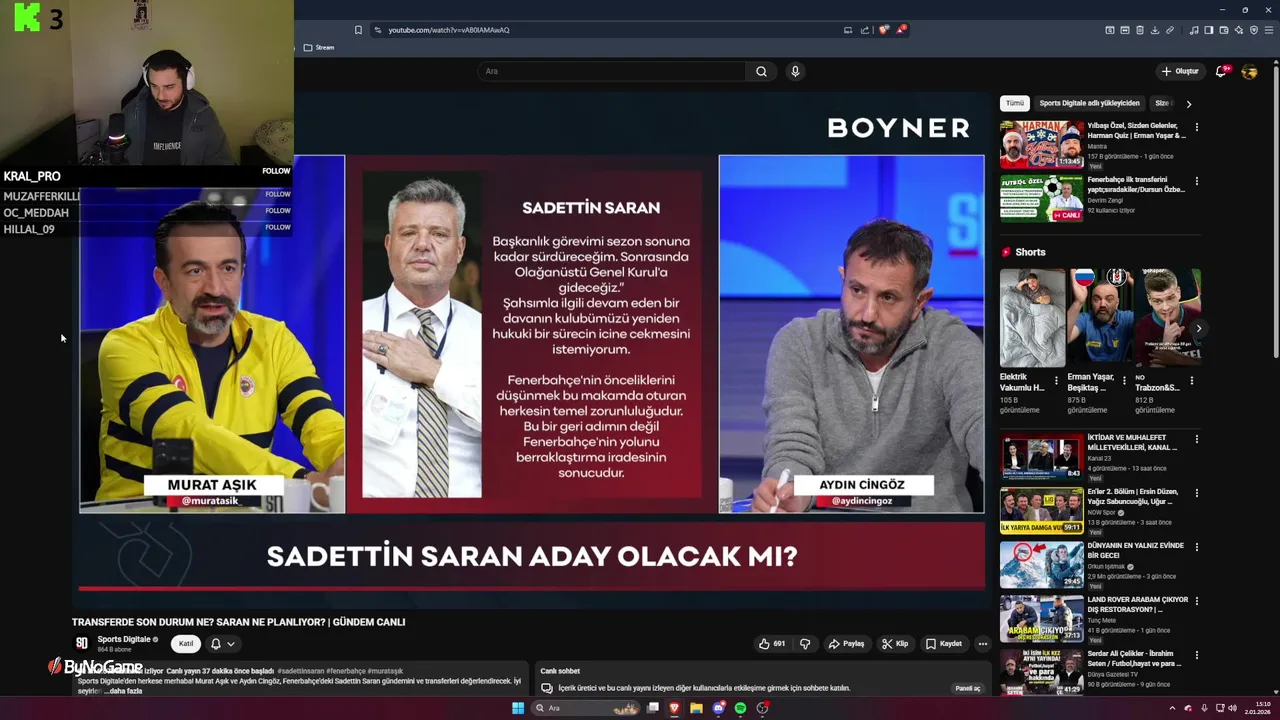Open Brave Shields lion icon
The width and height of the screenshot is (1280, 720).
883,30
